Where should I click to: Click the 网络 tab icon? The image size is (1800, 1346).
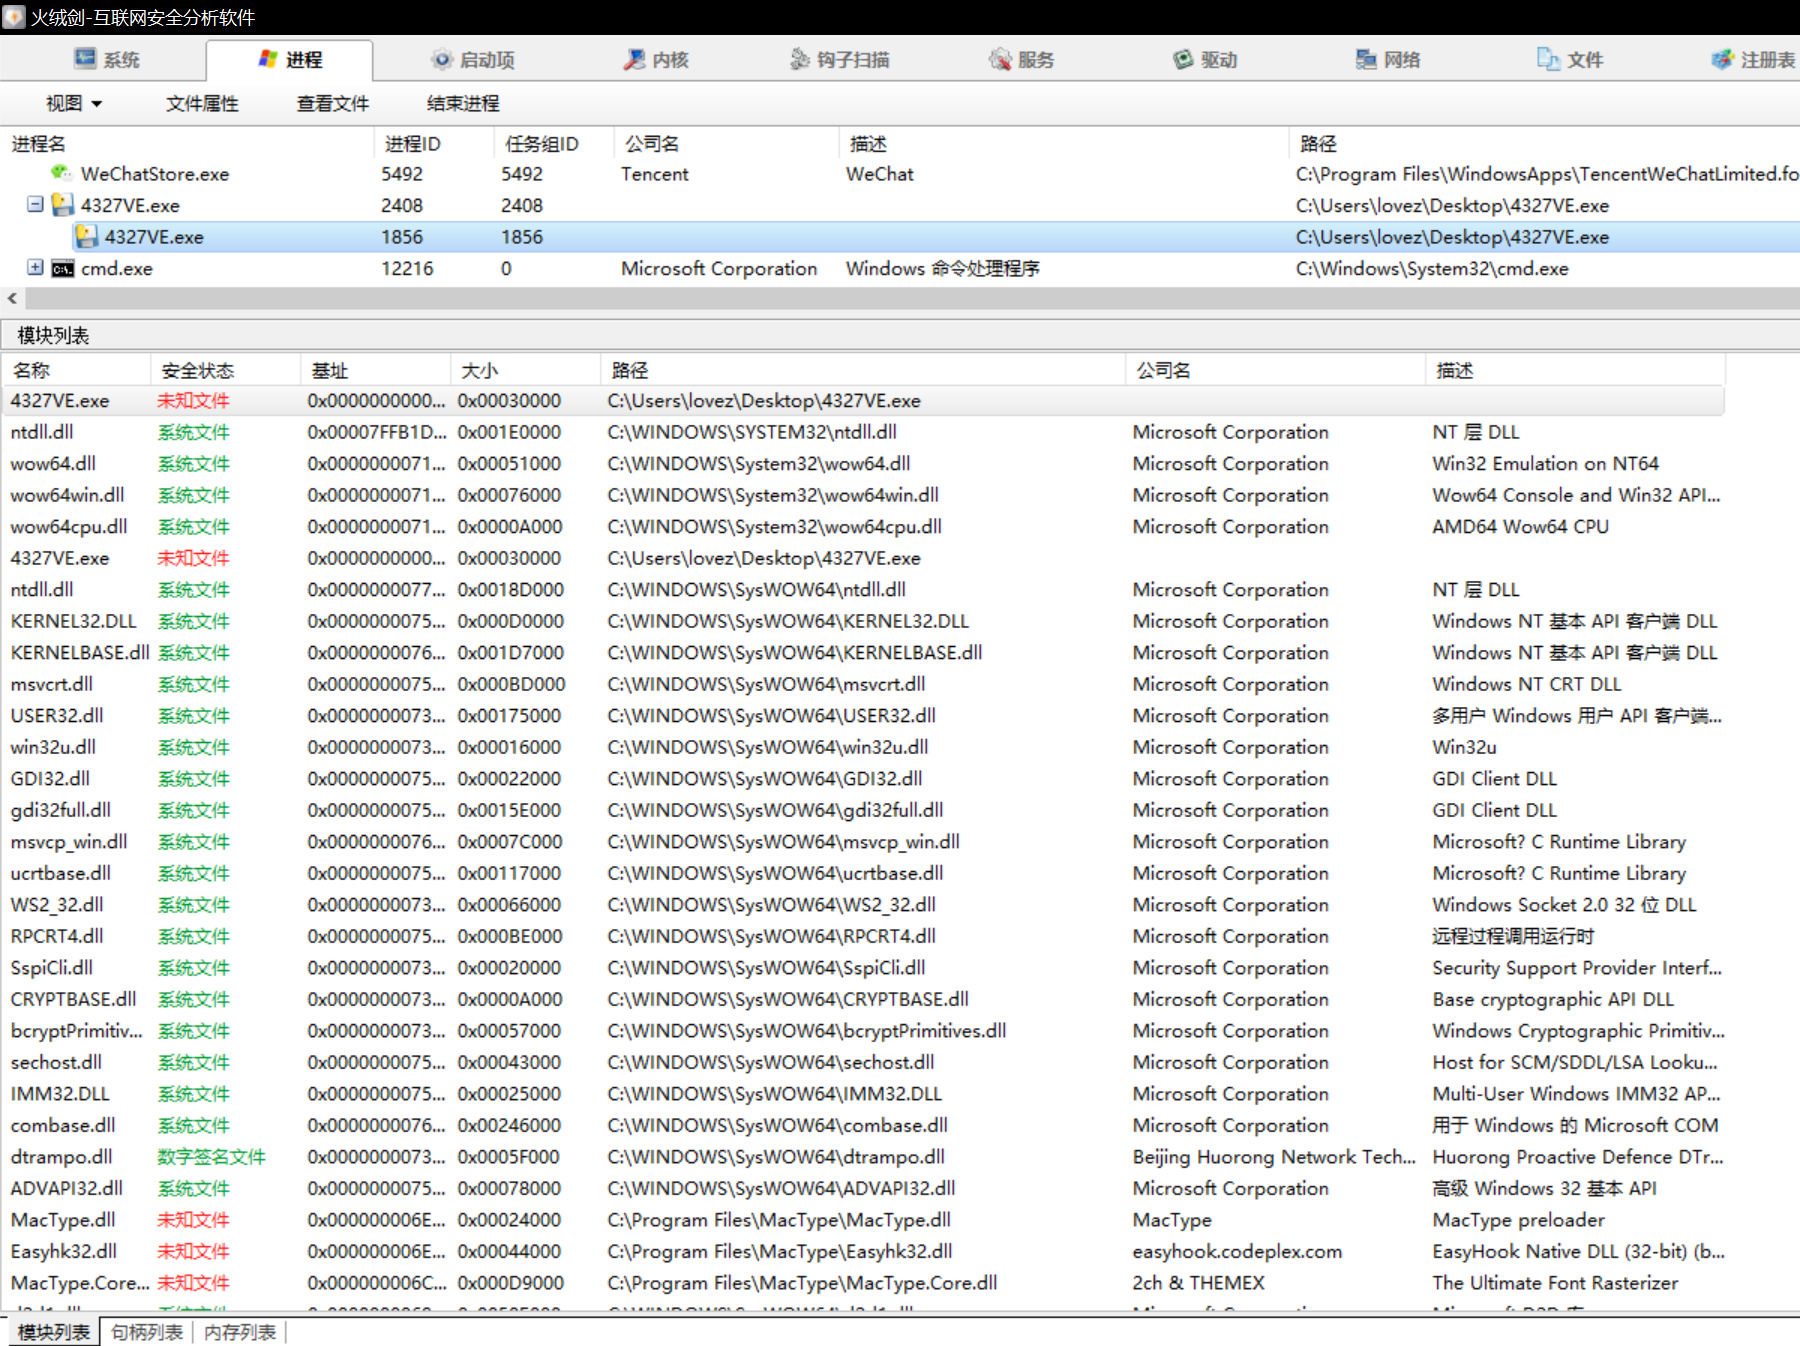(1366, 59)
